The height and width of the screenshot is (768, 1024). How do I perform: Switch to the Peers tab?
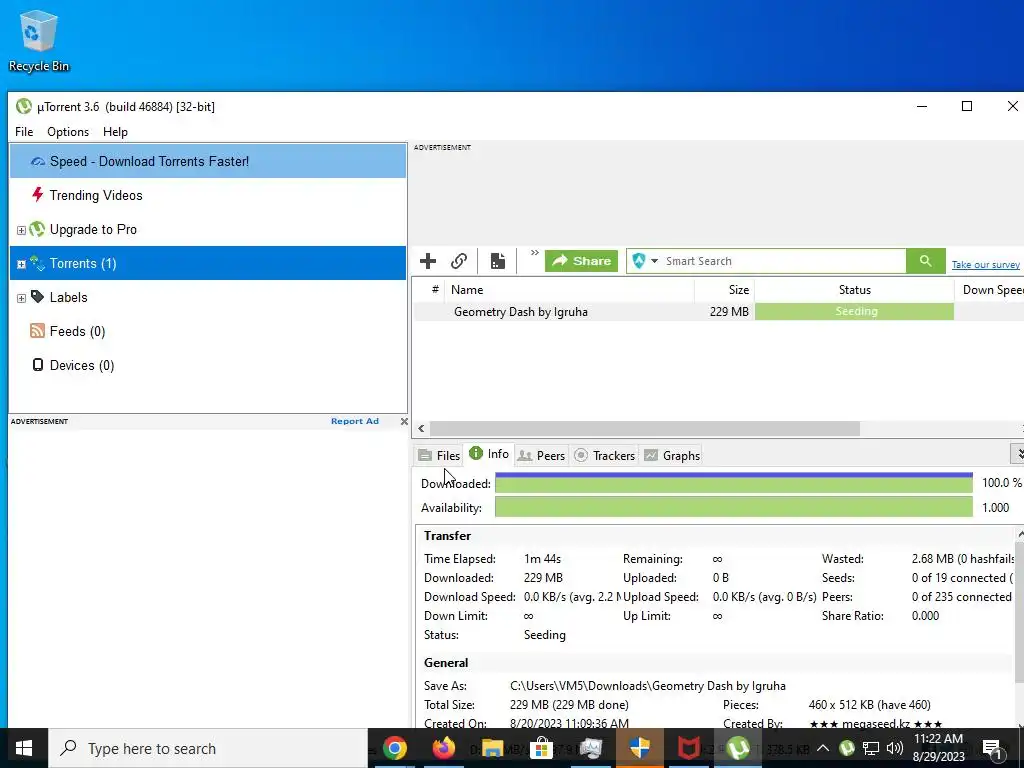click(x=541, y=455)
